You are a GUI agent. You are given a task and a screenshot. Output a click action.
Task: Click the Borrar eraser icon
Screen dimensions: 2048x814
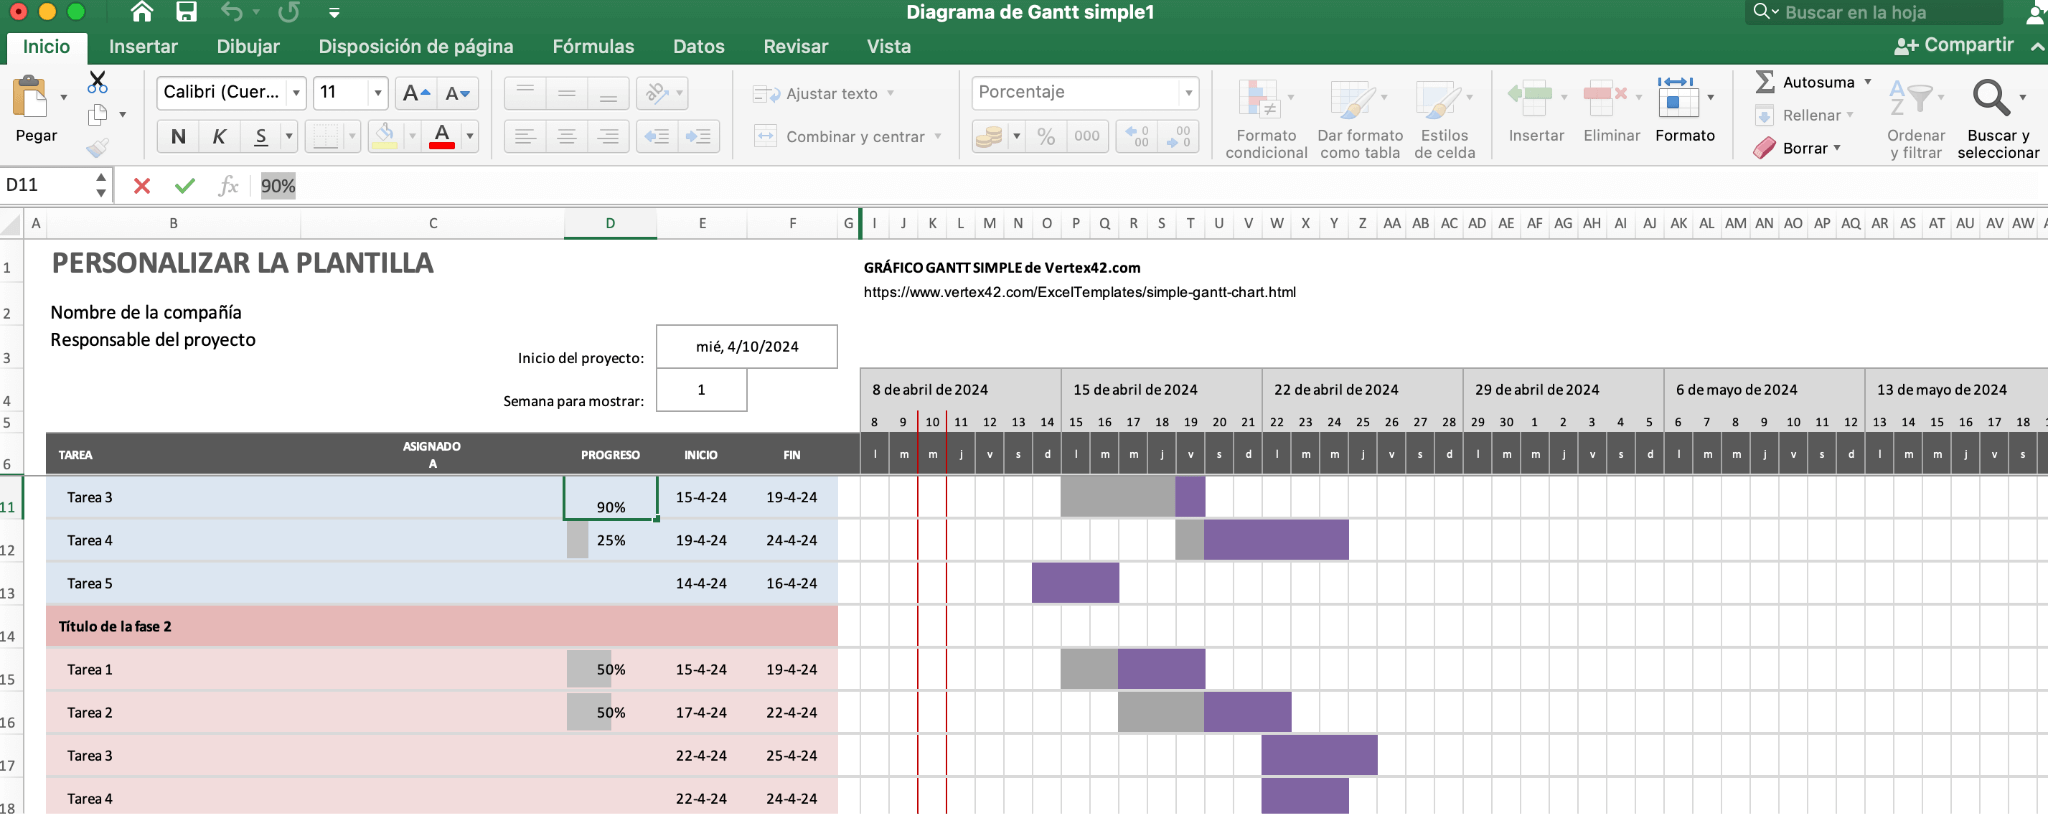(x=1765, y=148)
